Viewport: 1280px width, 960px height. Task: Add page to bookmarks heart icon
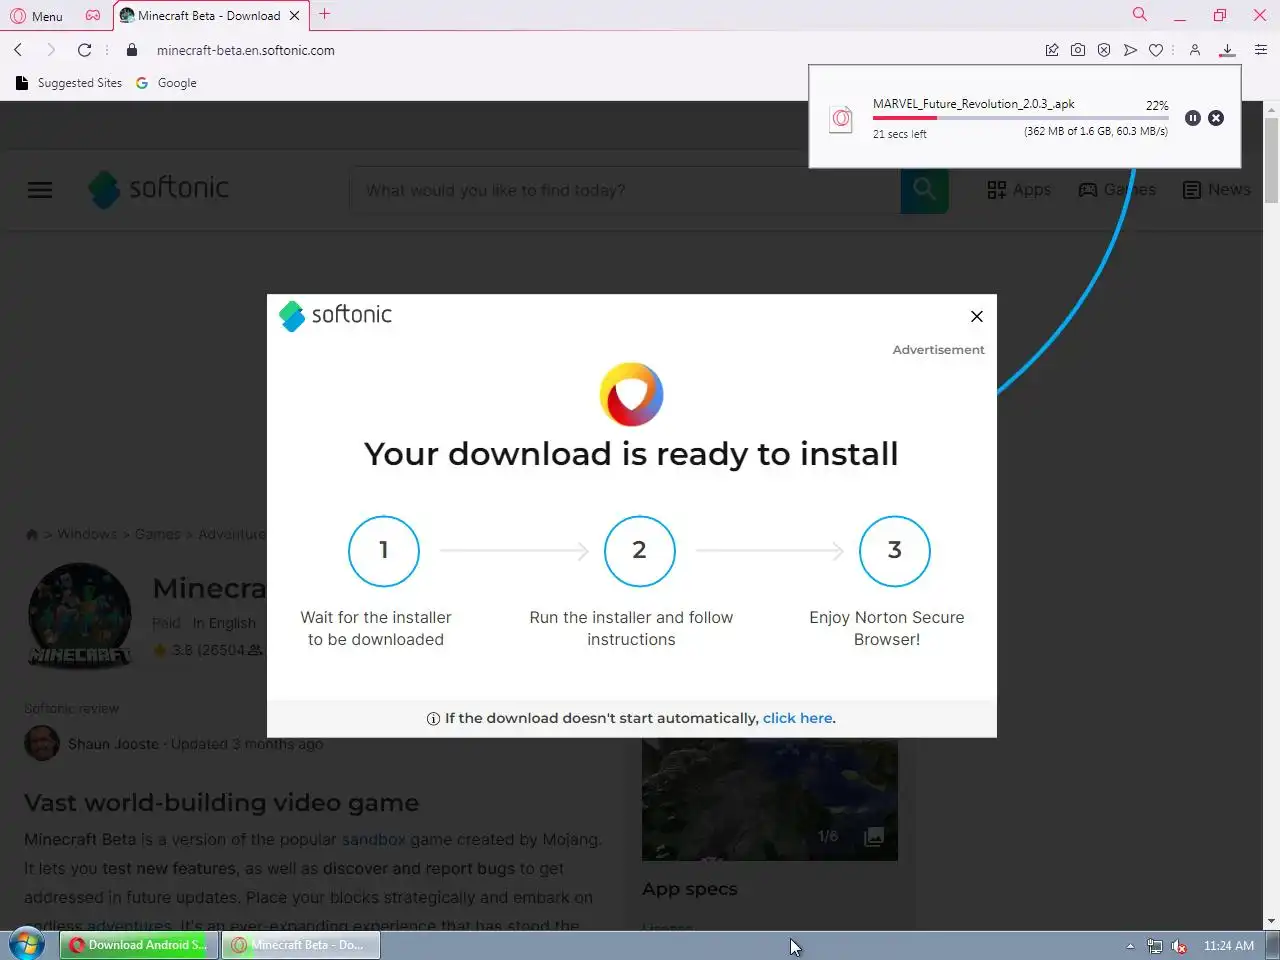pos(1156,50)
